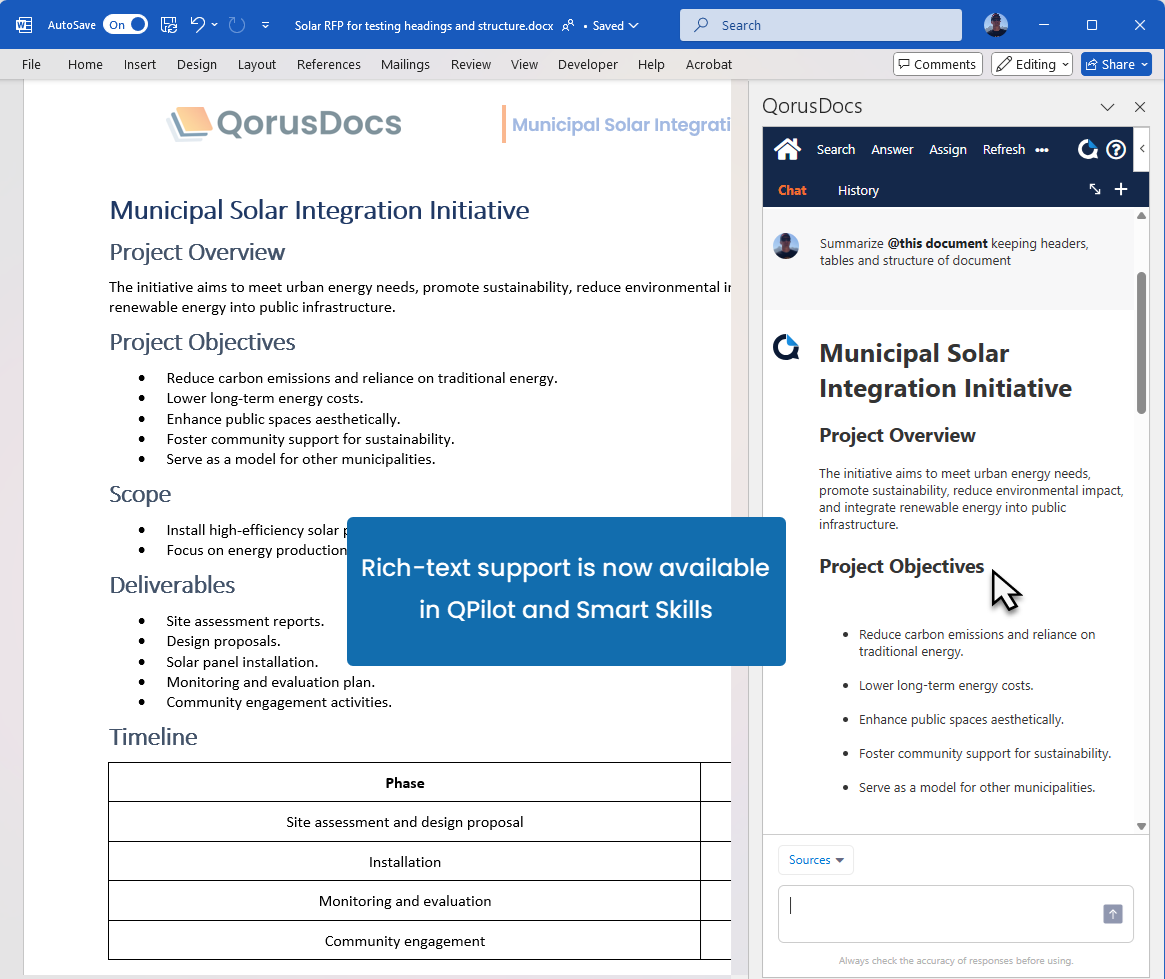Screen dimensions: 1165x979
Task: Click the 'Project Overview' heading in document
Action: click(197, 253)
